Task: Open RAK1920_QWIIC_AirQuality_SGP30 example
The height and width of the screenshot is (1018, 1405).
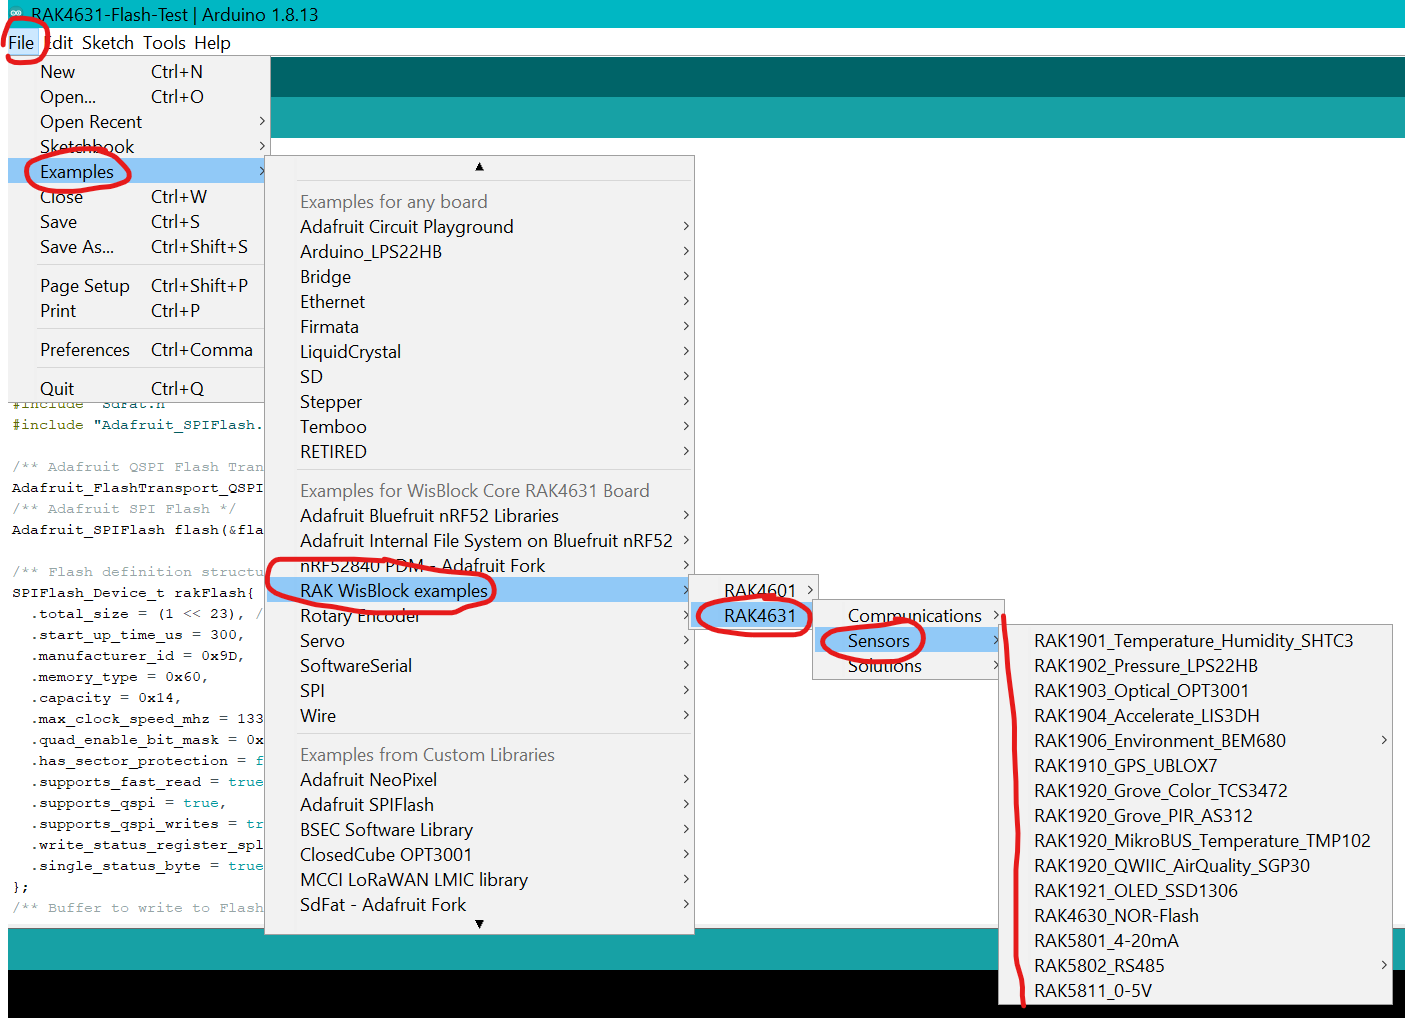Action: click(1196, 866)
